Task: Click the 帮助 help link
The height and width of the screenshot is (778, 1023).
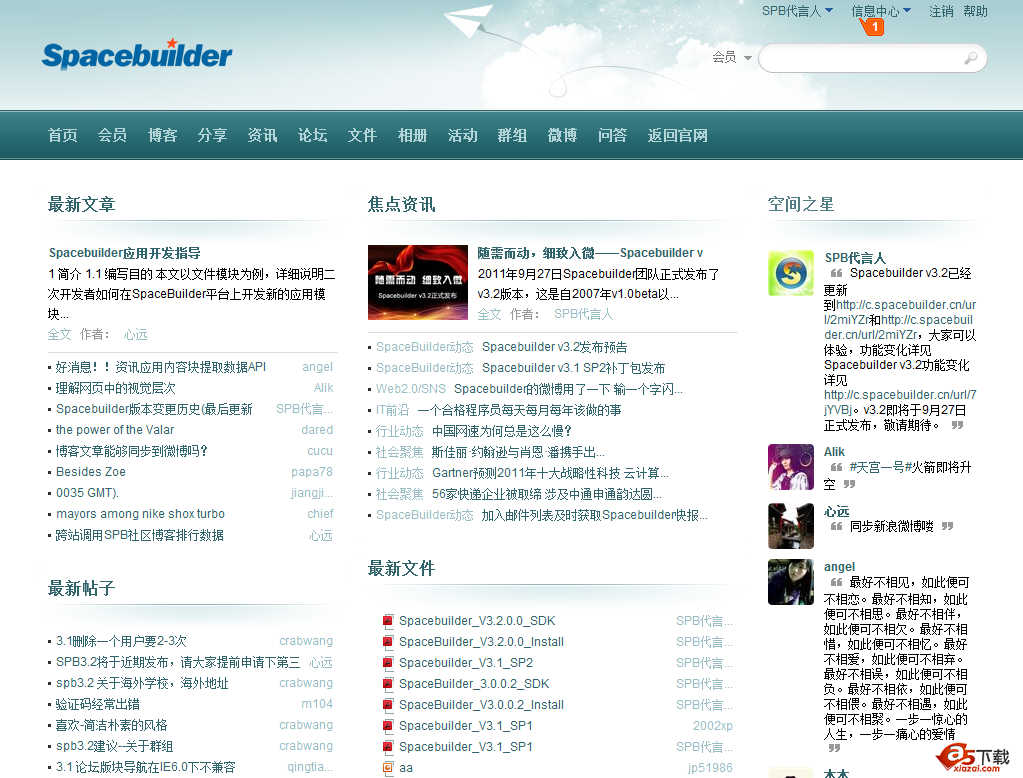Action: click(975, 11)
